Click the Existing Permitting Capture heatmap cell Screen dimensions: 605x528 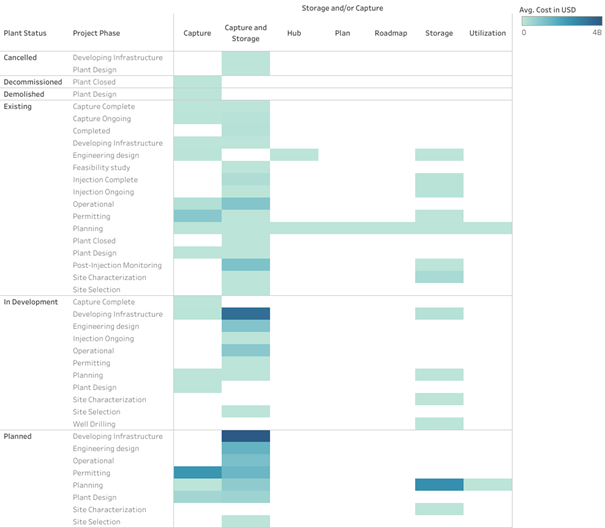coord(197,216)
